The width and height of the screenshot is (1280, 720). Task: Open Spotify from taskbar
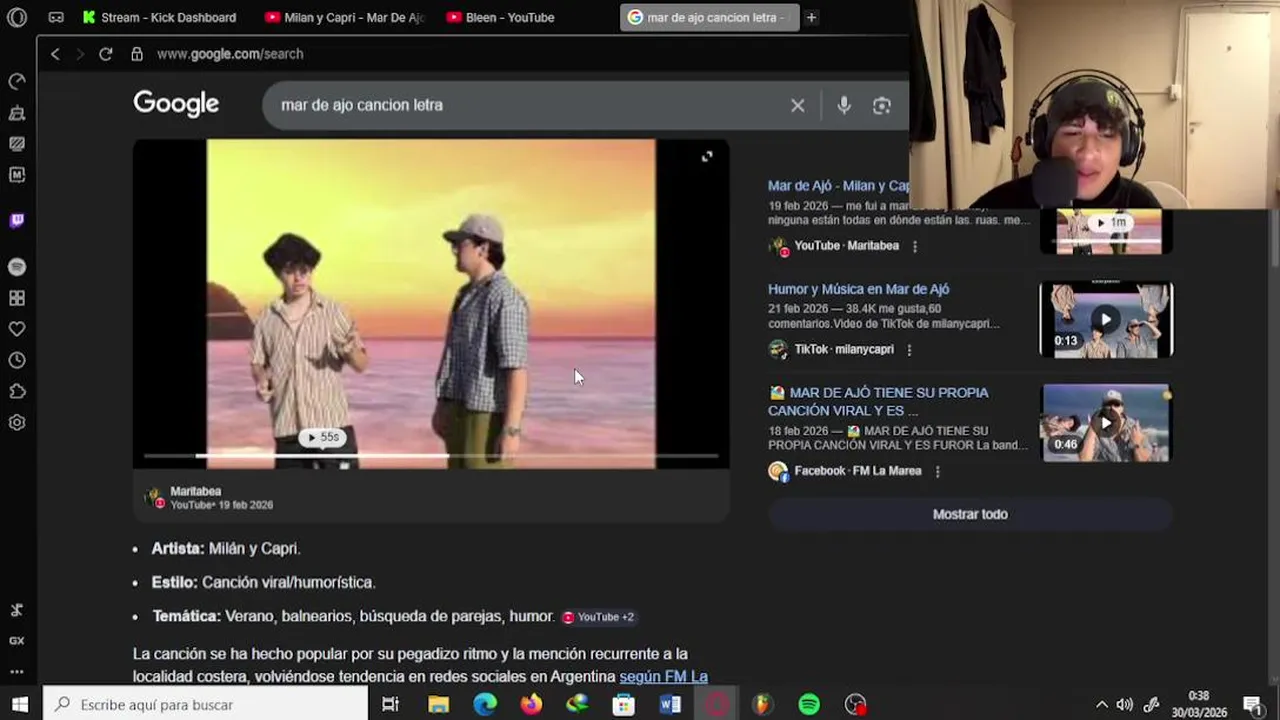point(809,705)
